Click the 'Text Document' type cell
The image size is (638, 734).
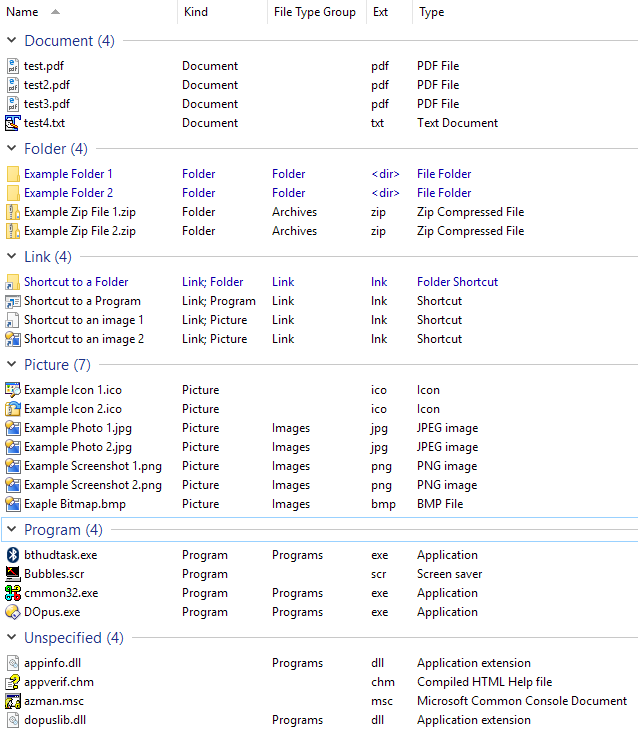[457, 123]
